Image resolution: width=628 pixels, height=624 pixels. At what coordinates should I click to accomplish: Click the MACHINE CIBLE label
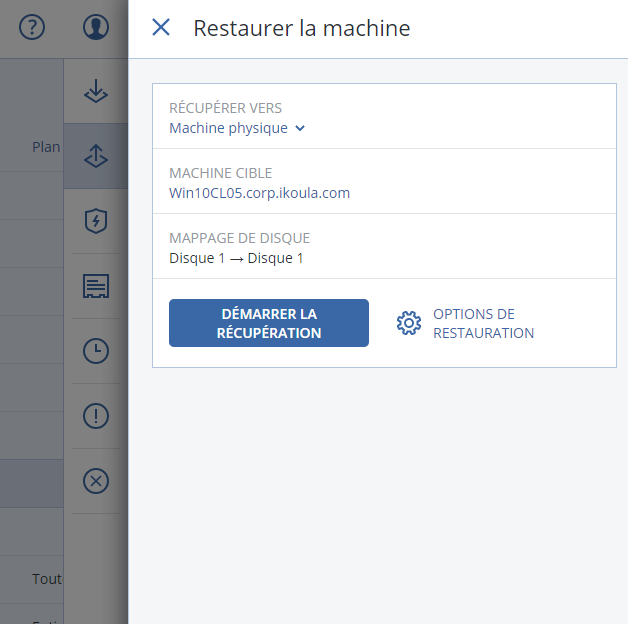coord(221,173)
